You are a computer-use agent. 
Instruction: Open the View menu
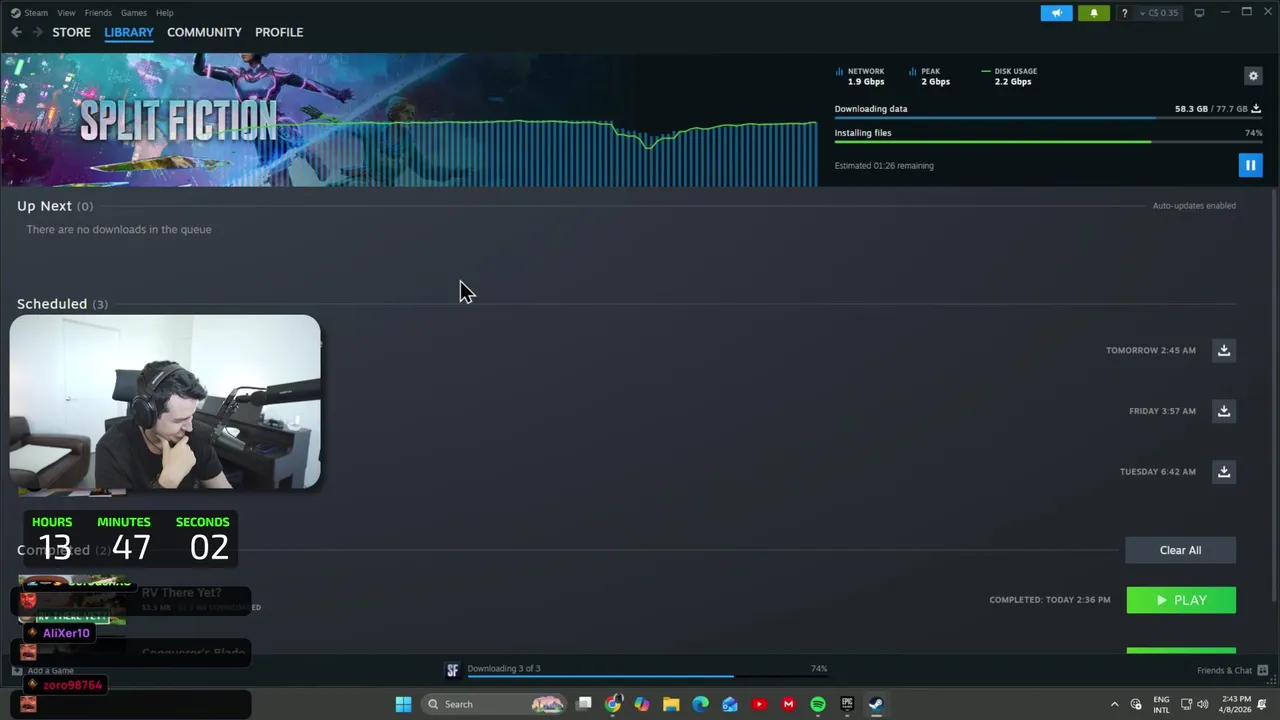pyautogui.click(x=66, y=13)
